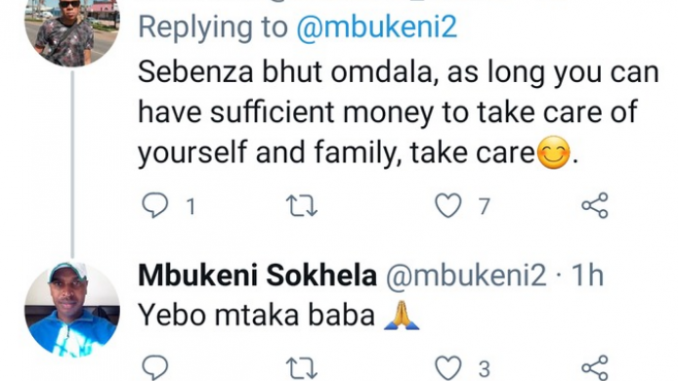
Task: Open the 1h timestamp of the tweet
Action: point(588,275)
